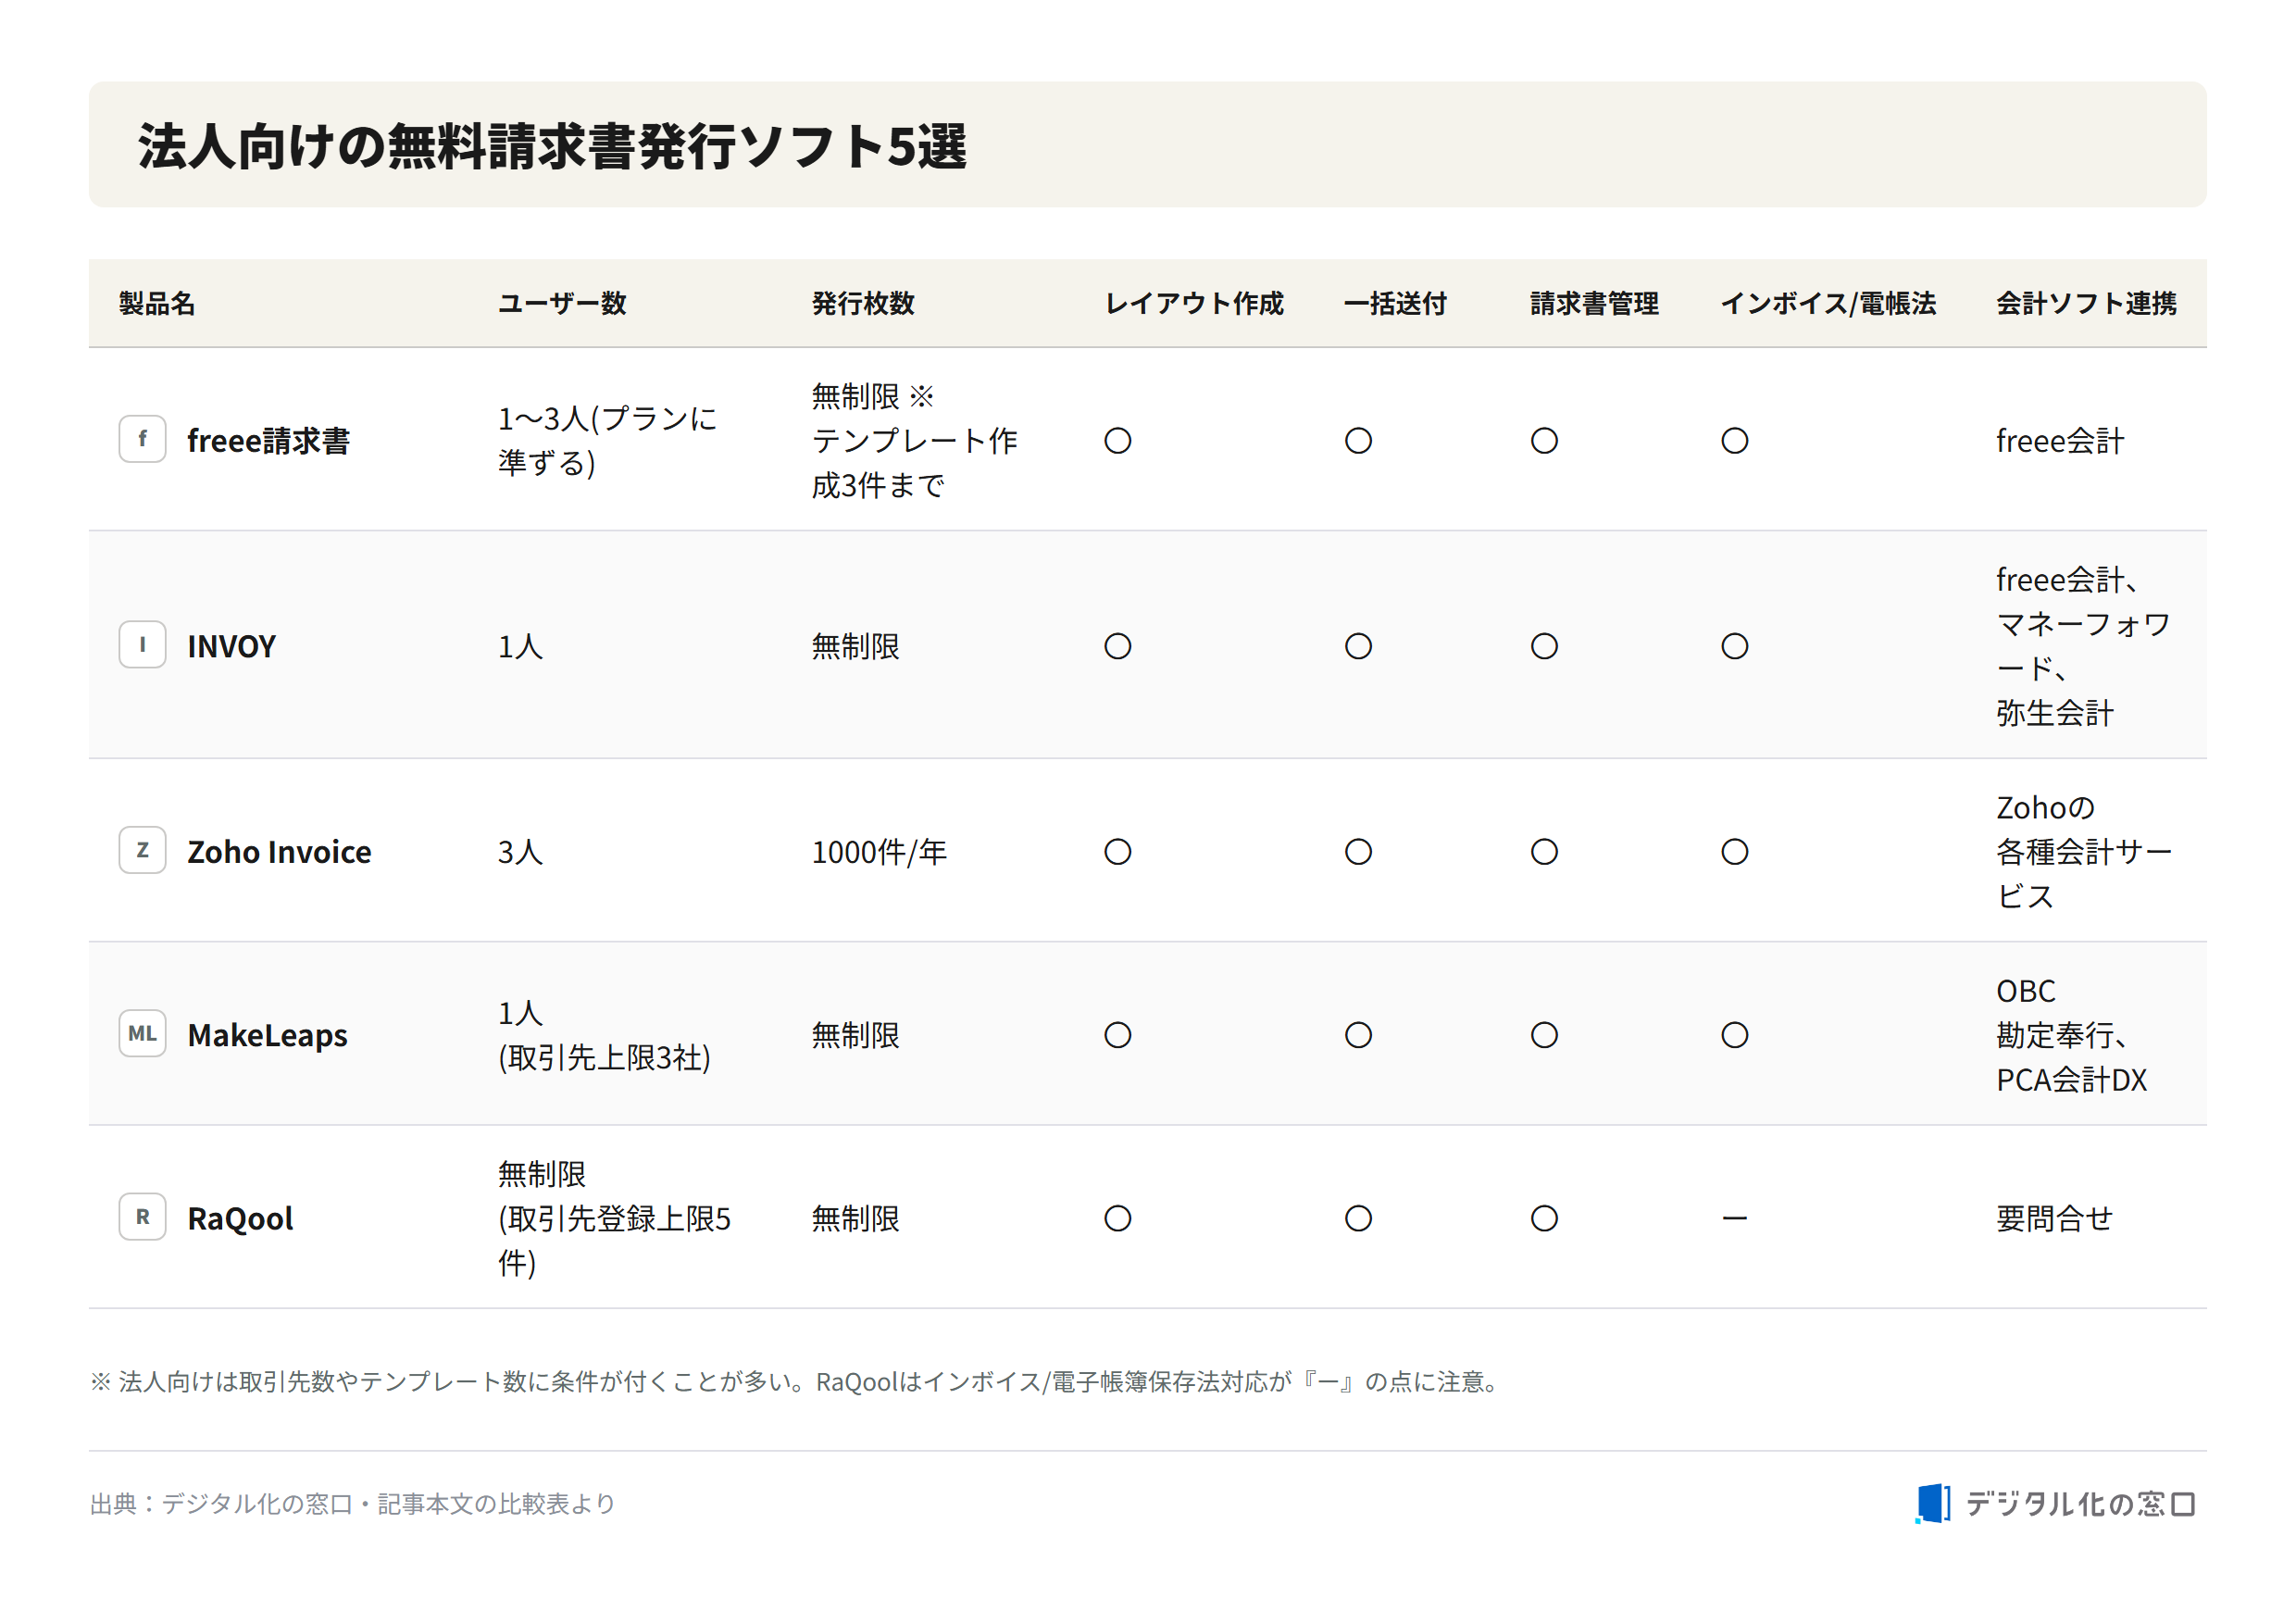Click the 会計ソフト連携 column header

pyautogui.click(x=2086, y=304)
